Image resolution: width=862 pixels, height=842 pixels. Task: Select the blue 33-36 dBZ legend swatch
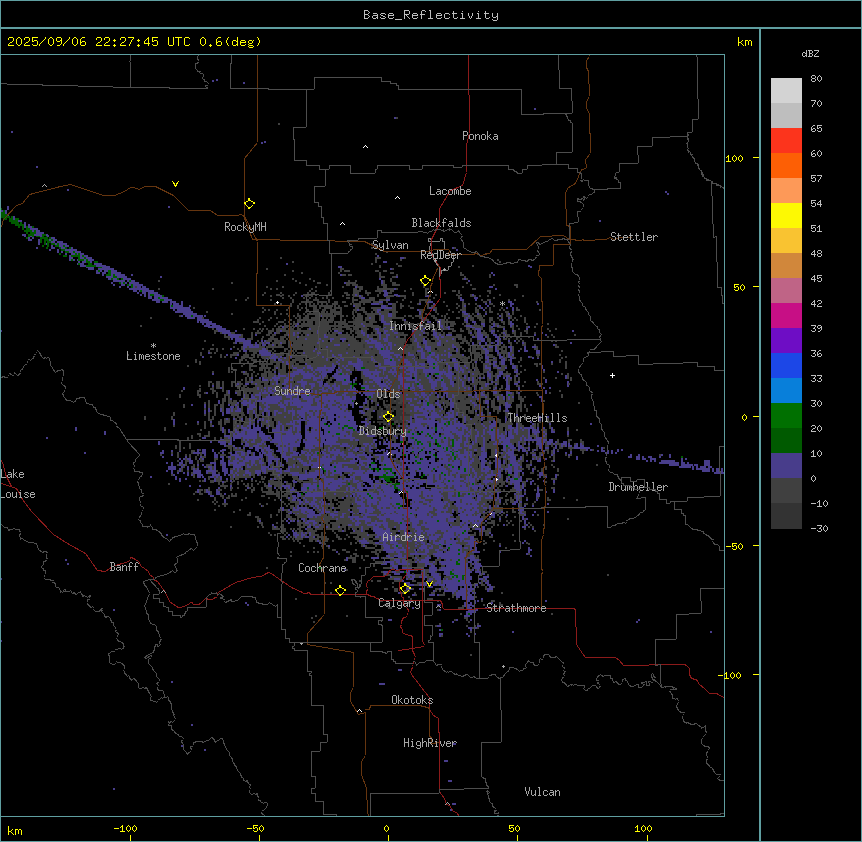tap(786, 365)
